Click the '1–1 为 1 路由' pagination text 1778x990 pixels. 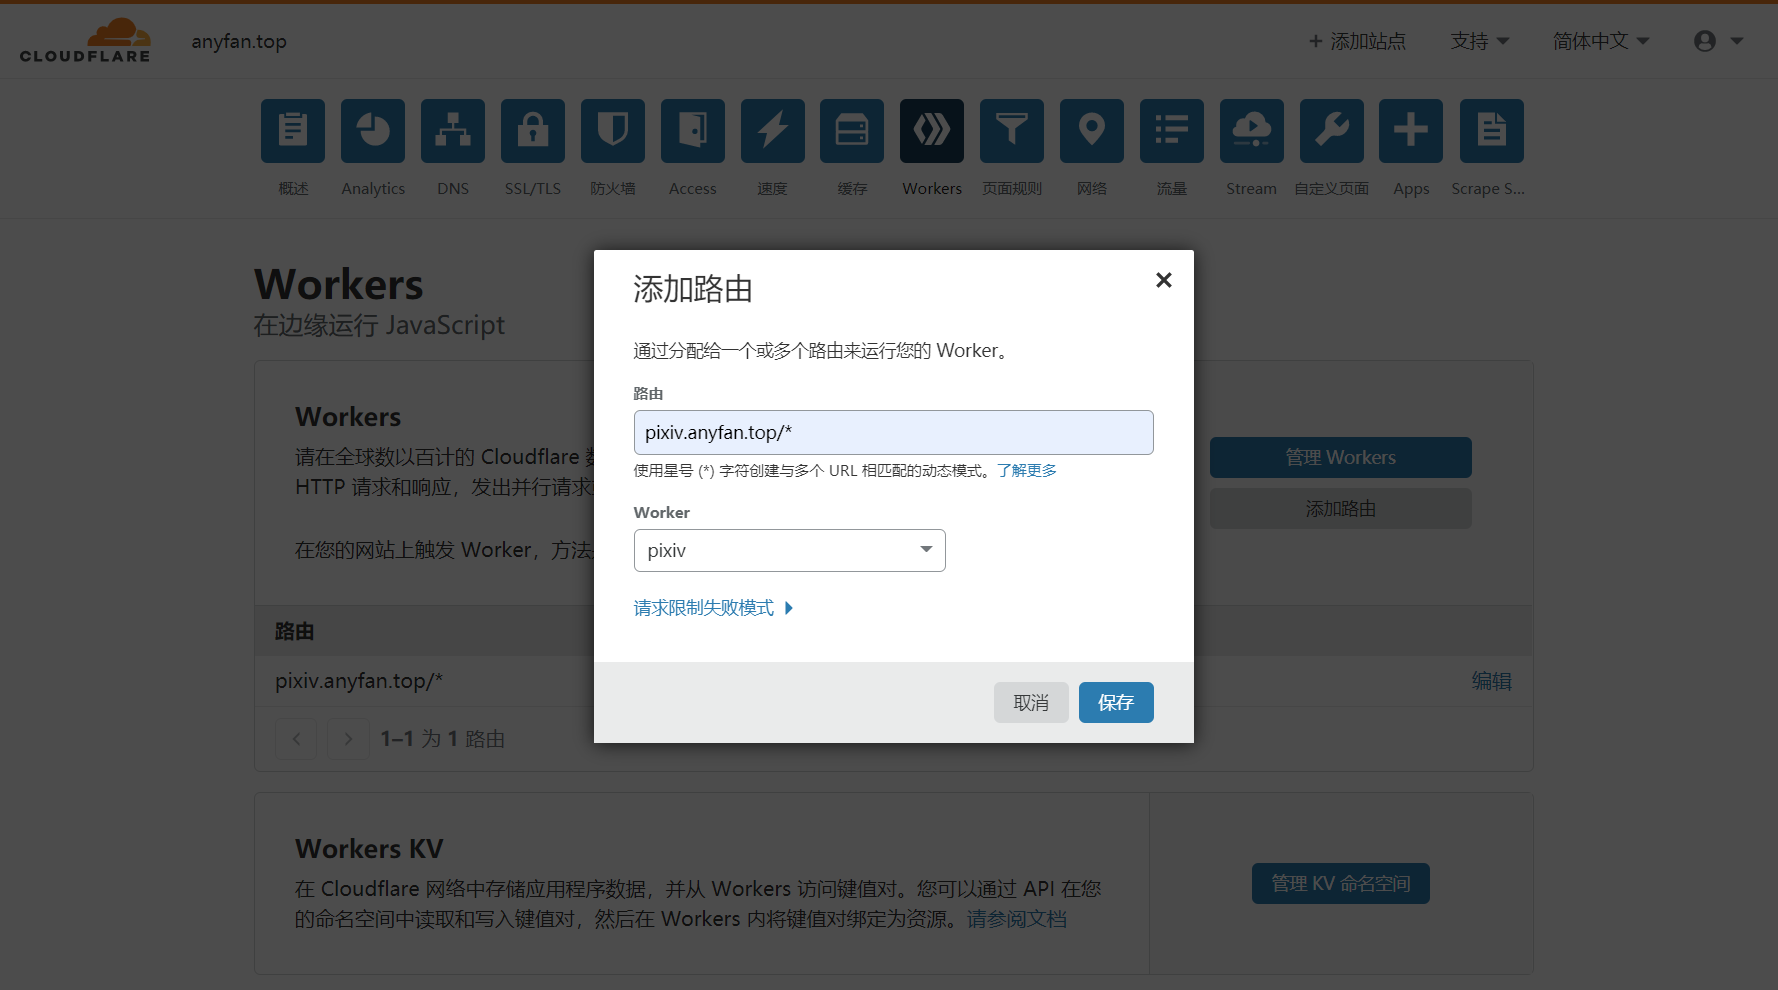click(x=443, y=739)
